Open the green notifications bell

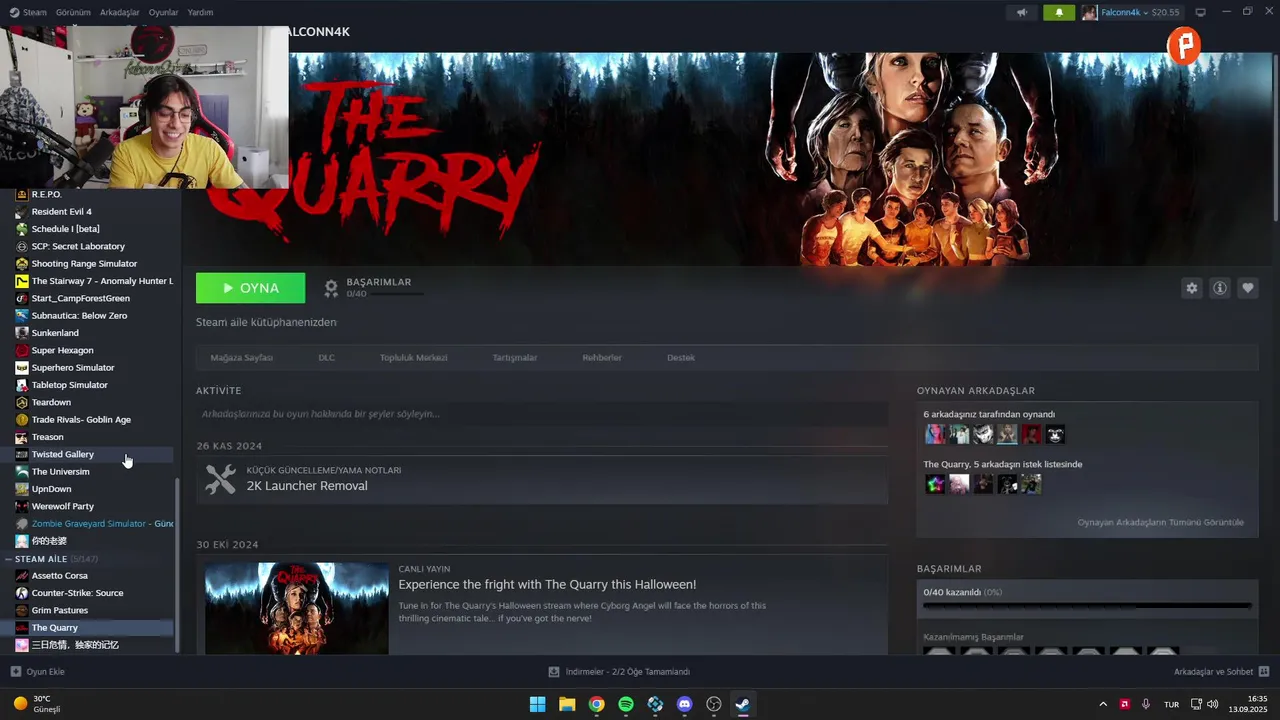[1059, 12]
